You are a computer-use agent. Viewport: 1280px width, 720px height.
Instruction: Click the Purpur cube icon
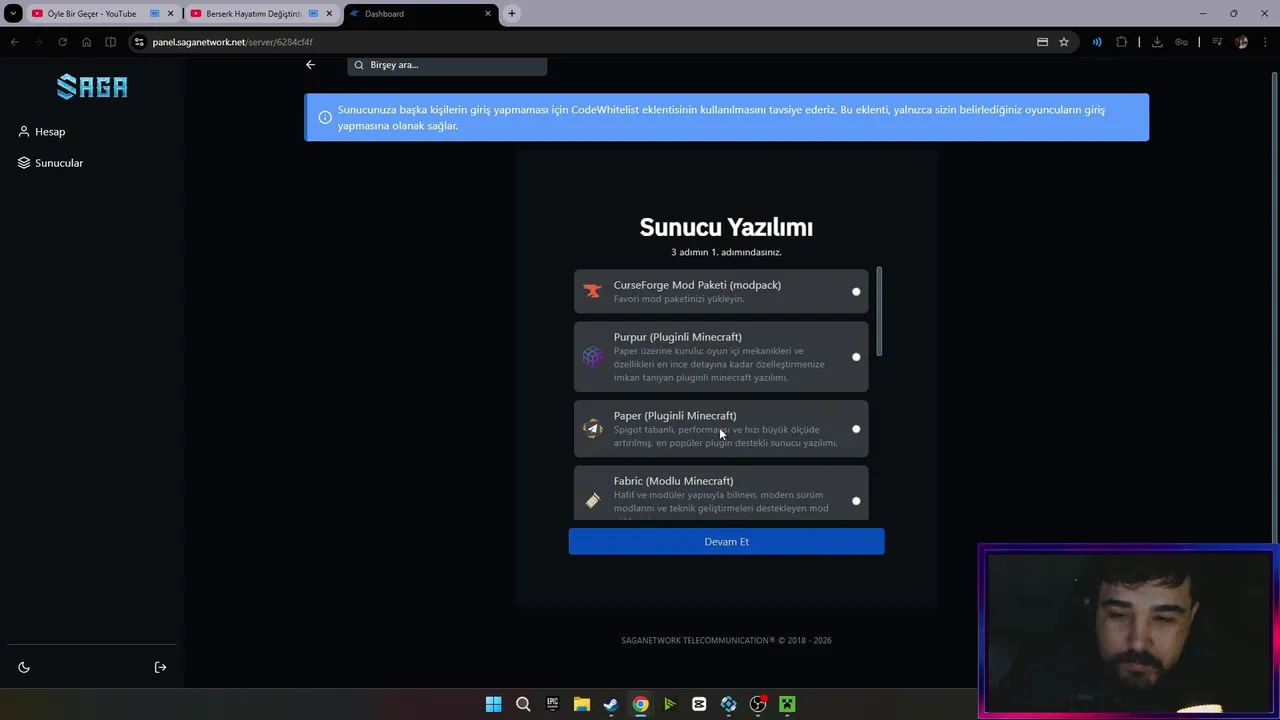593,357
